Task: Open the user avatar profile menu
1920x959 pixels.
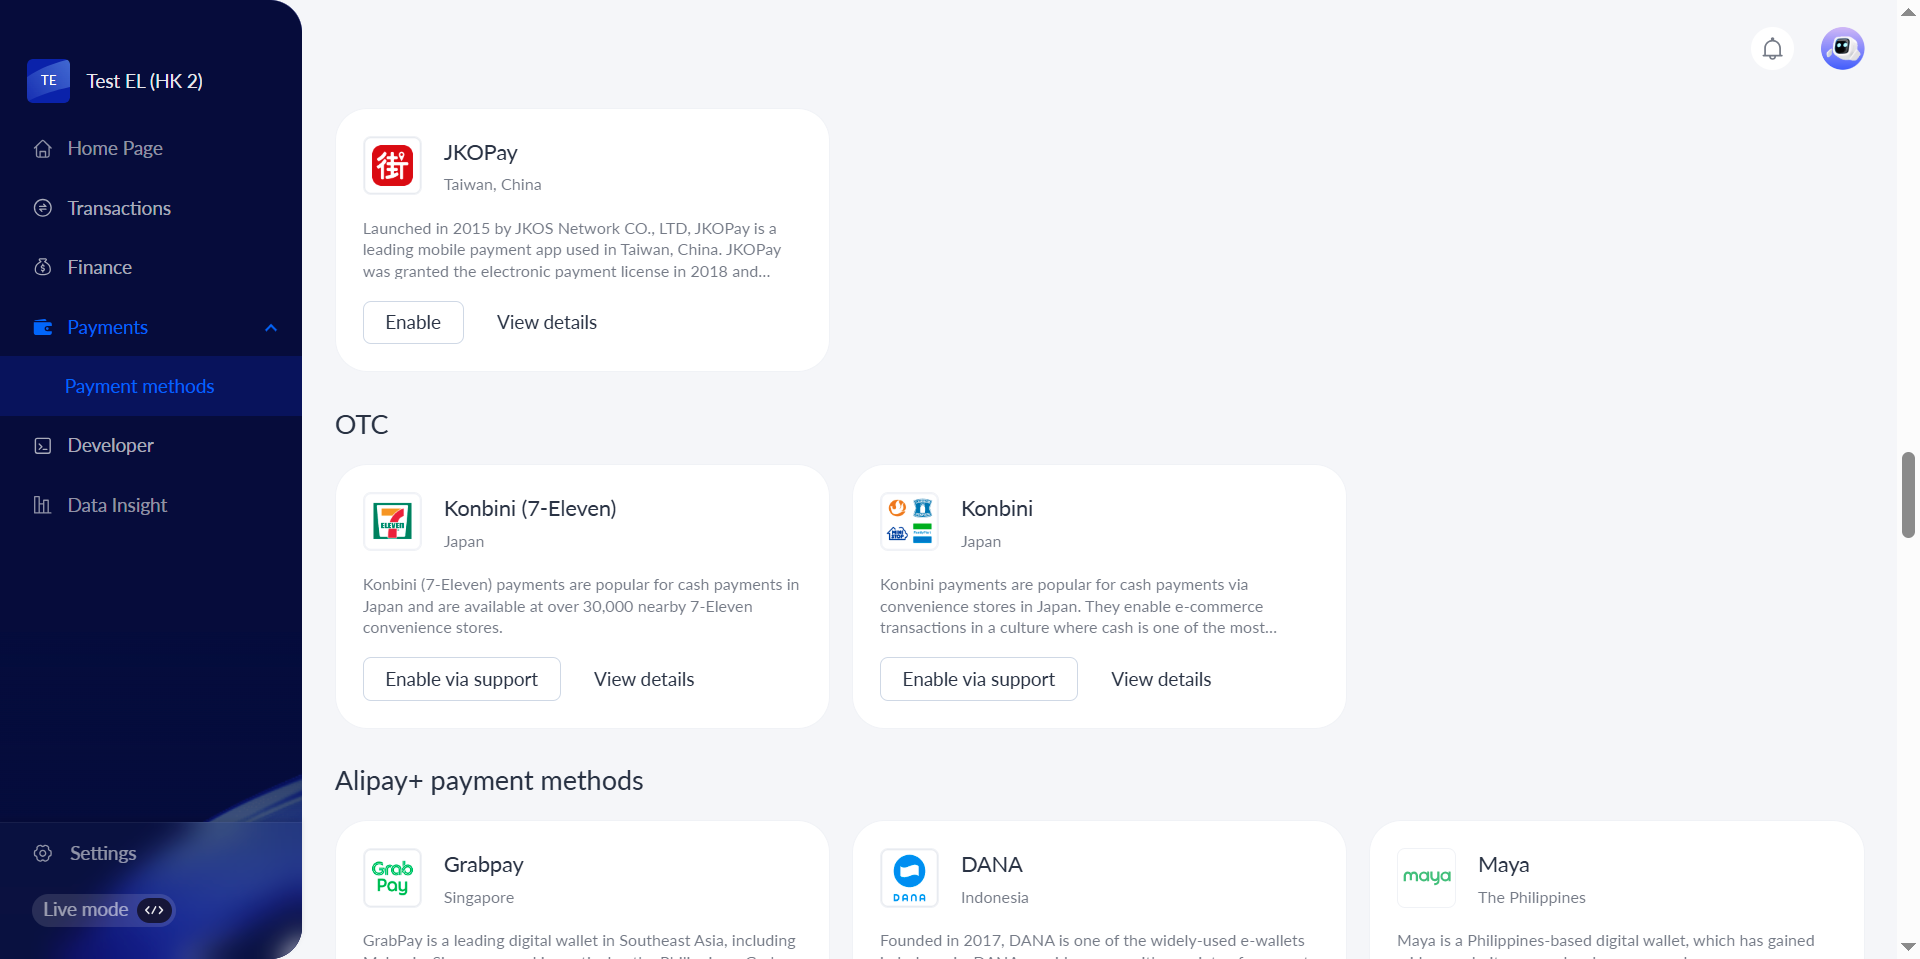Action: point(1842,49)
